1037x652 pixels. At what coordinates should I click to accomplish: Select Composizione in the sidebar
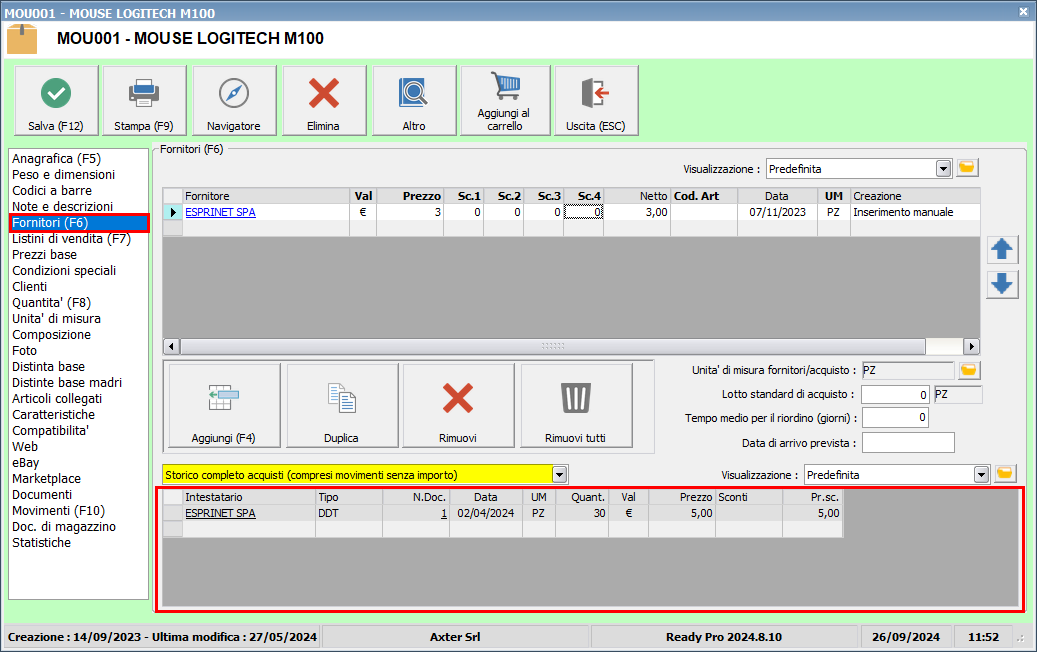coord(52,335)
